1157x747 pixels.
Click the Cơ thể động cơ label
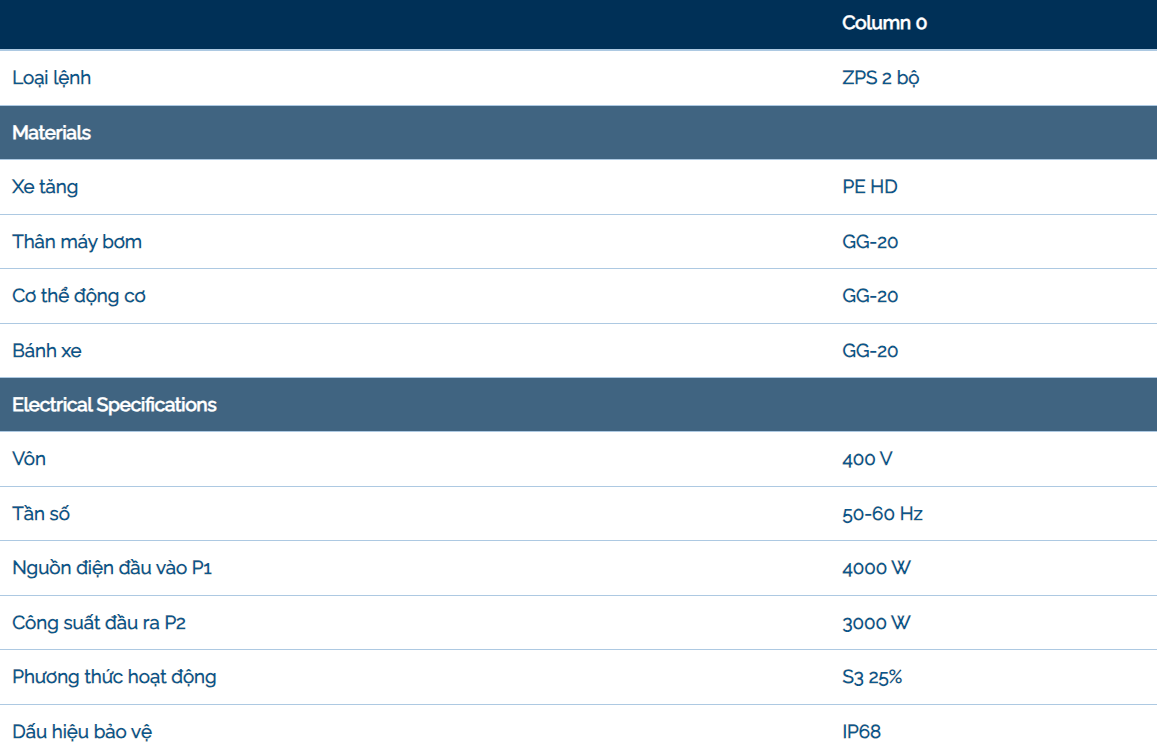tap(79, 296)
